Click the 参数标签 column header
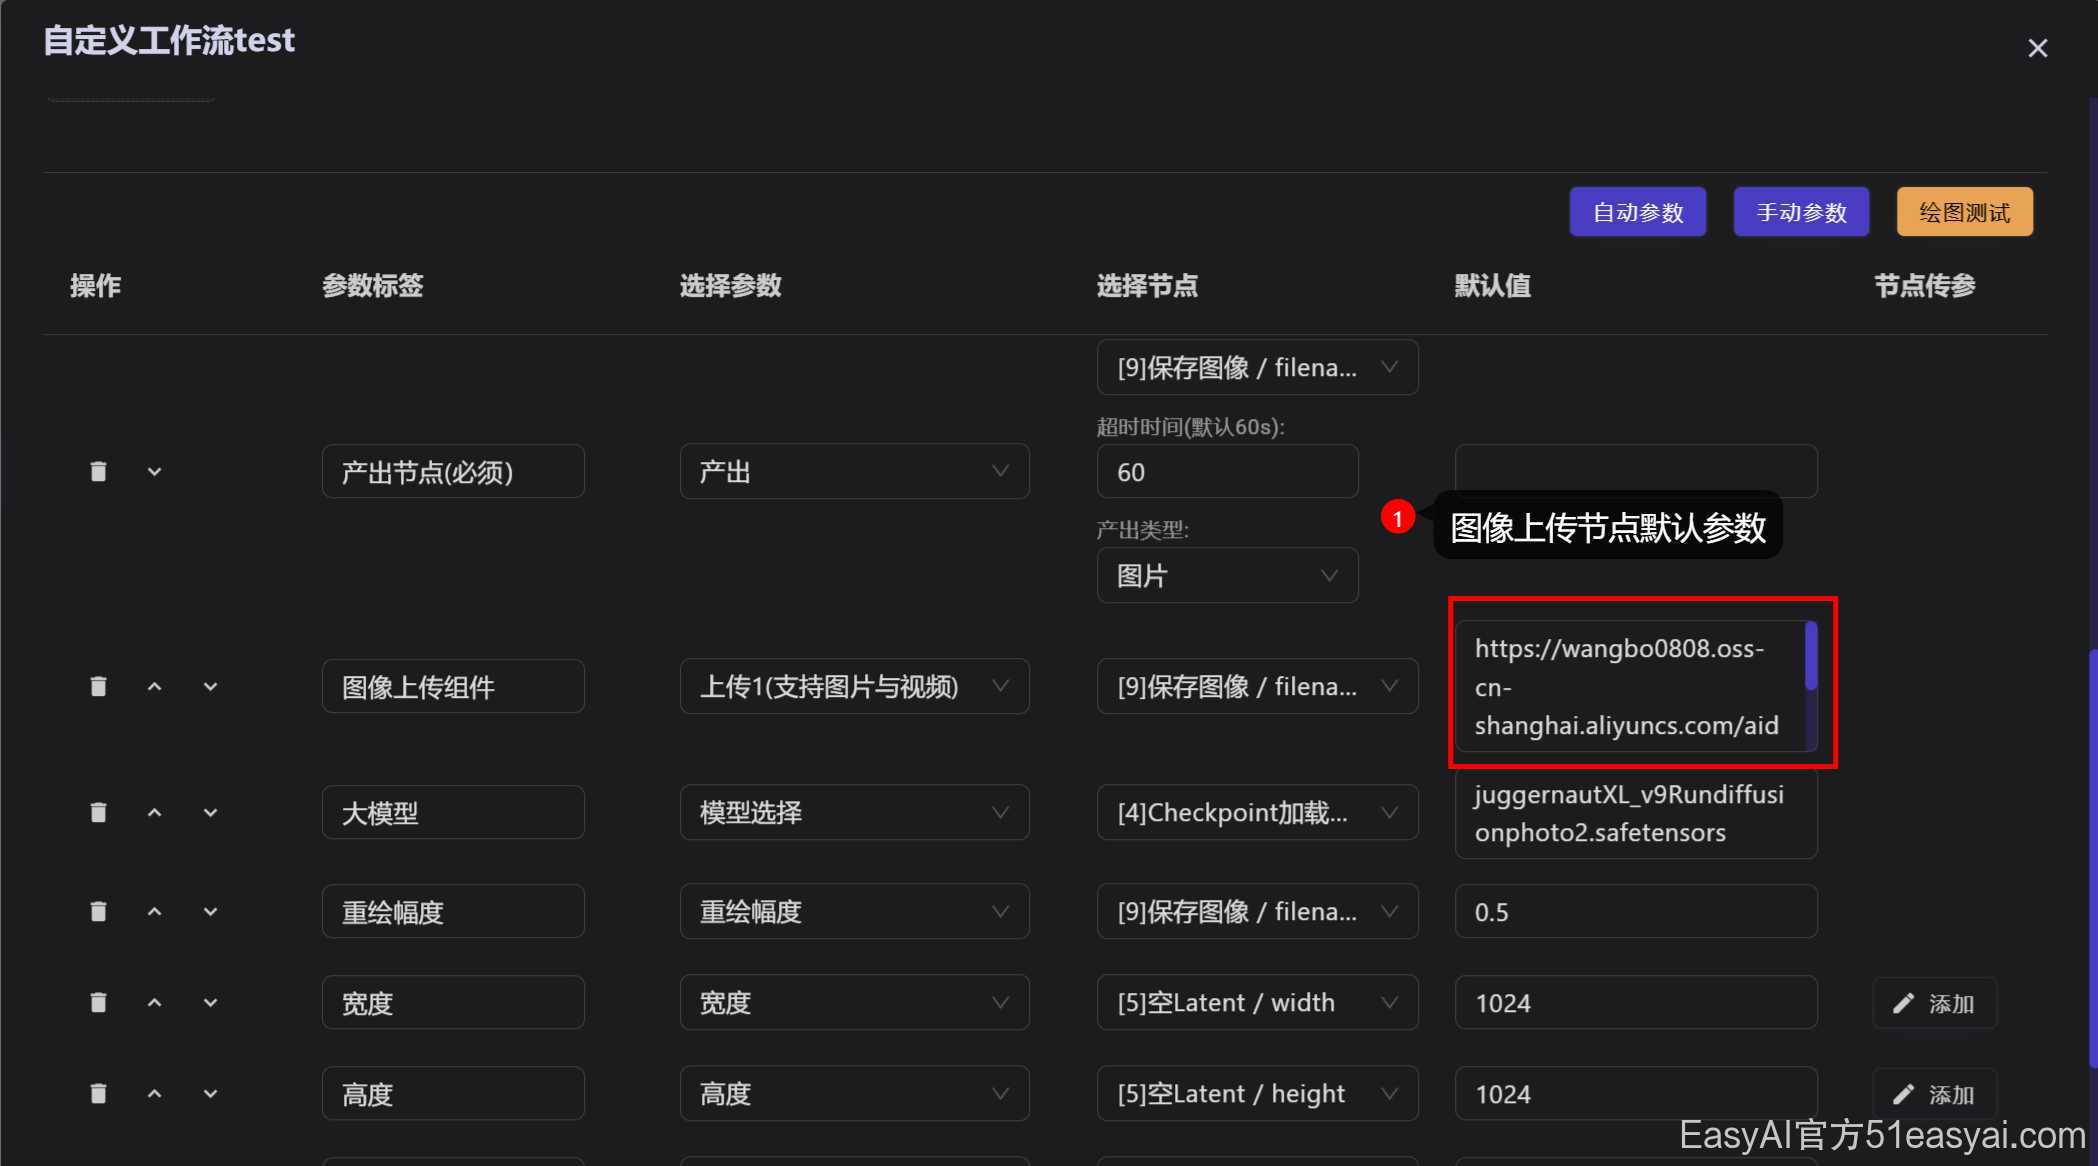 pos(372,286)
